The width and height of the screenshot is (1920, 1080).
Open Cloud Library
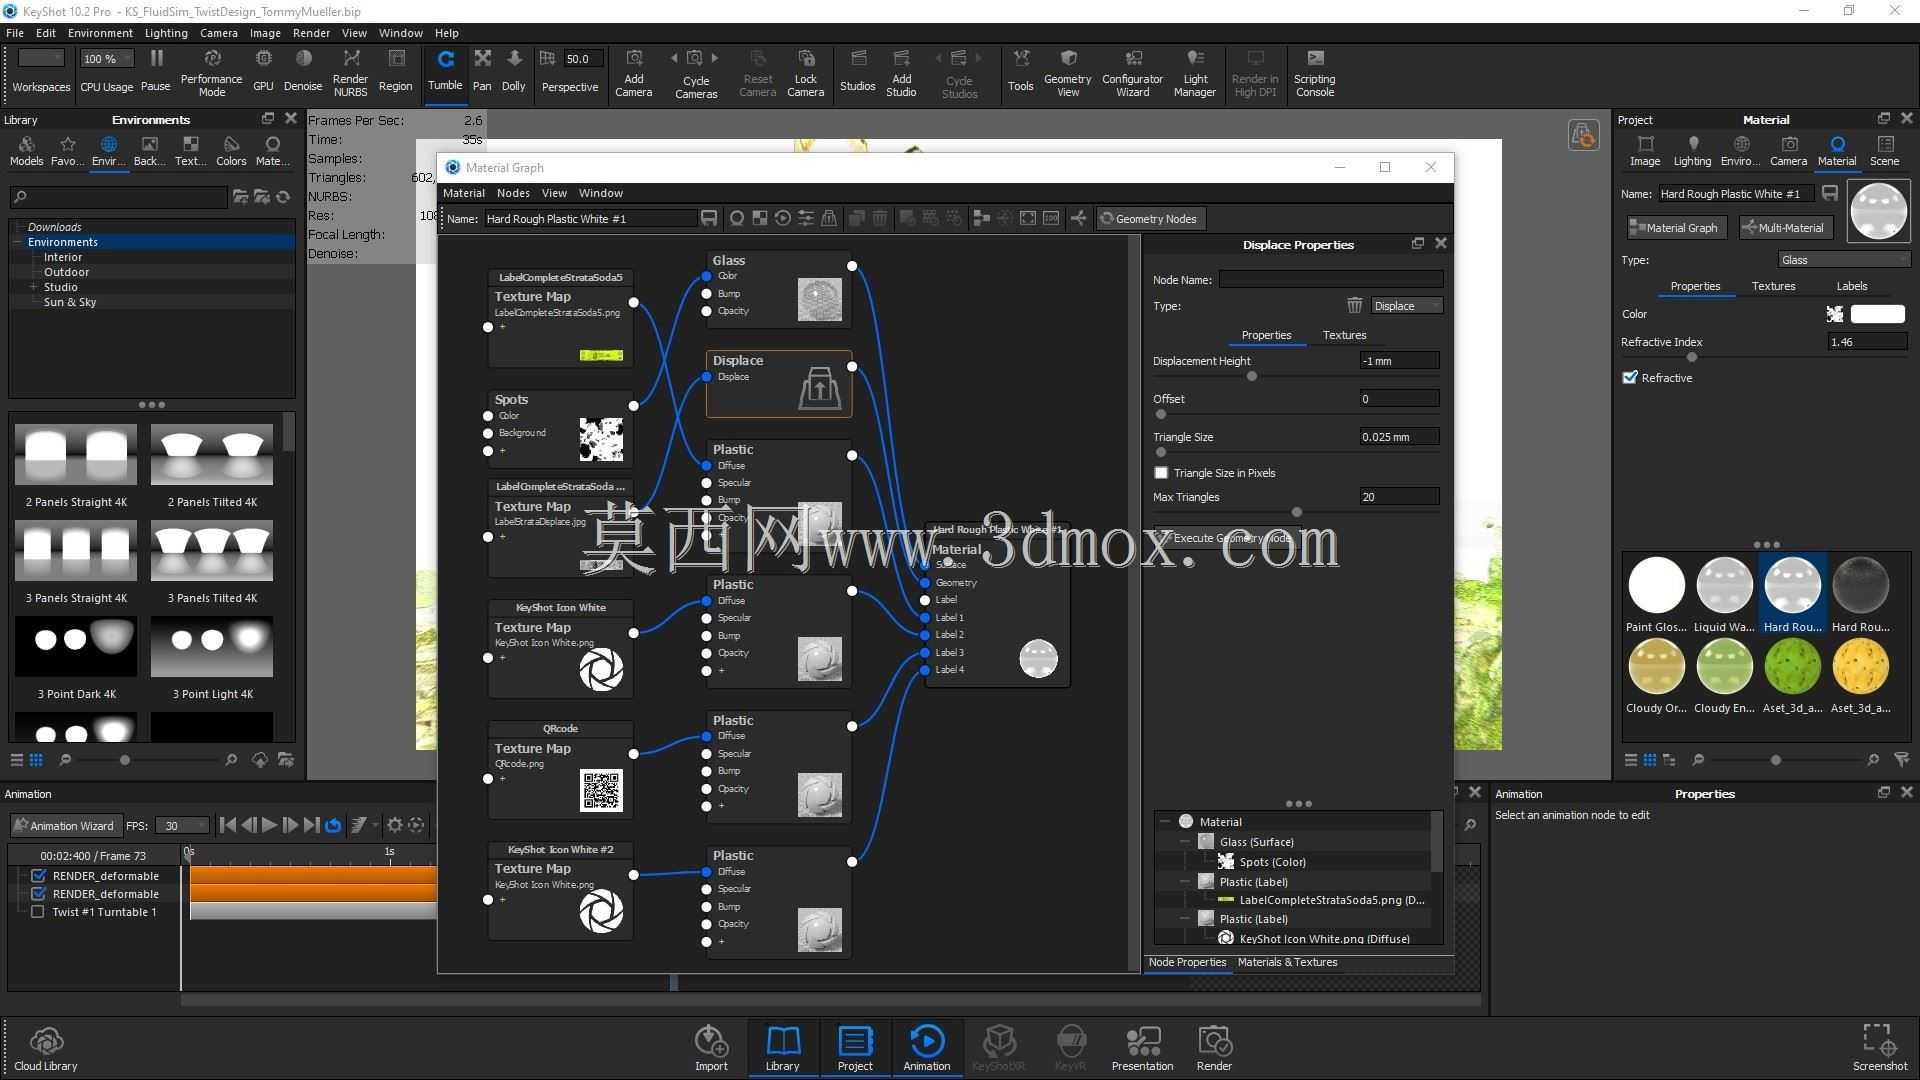(45, 1048)
